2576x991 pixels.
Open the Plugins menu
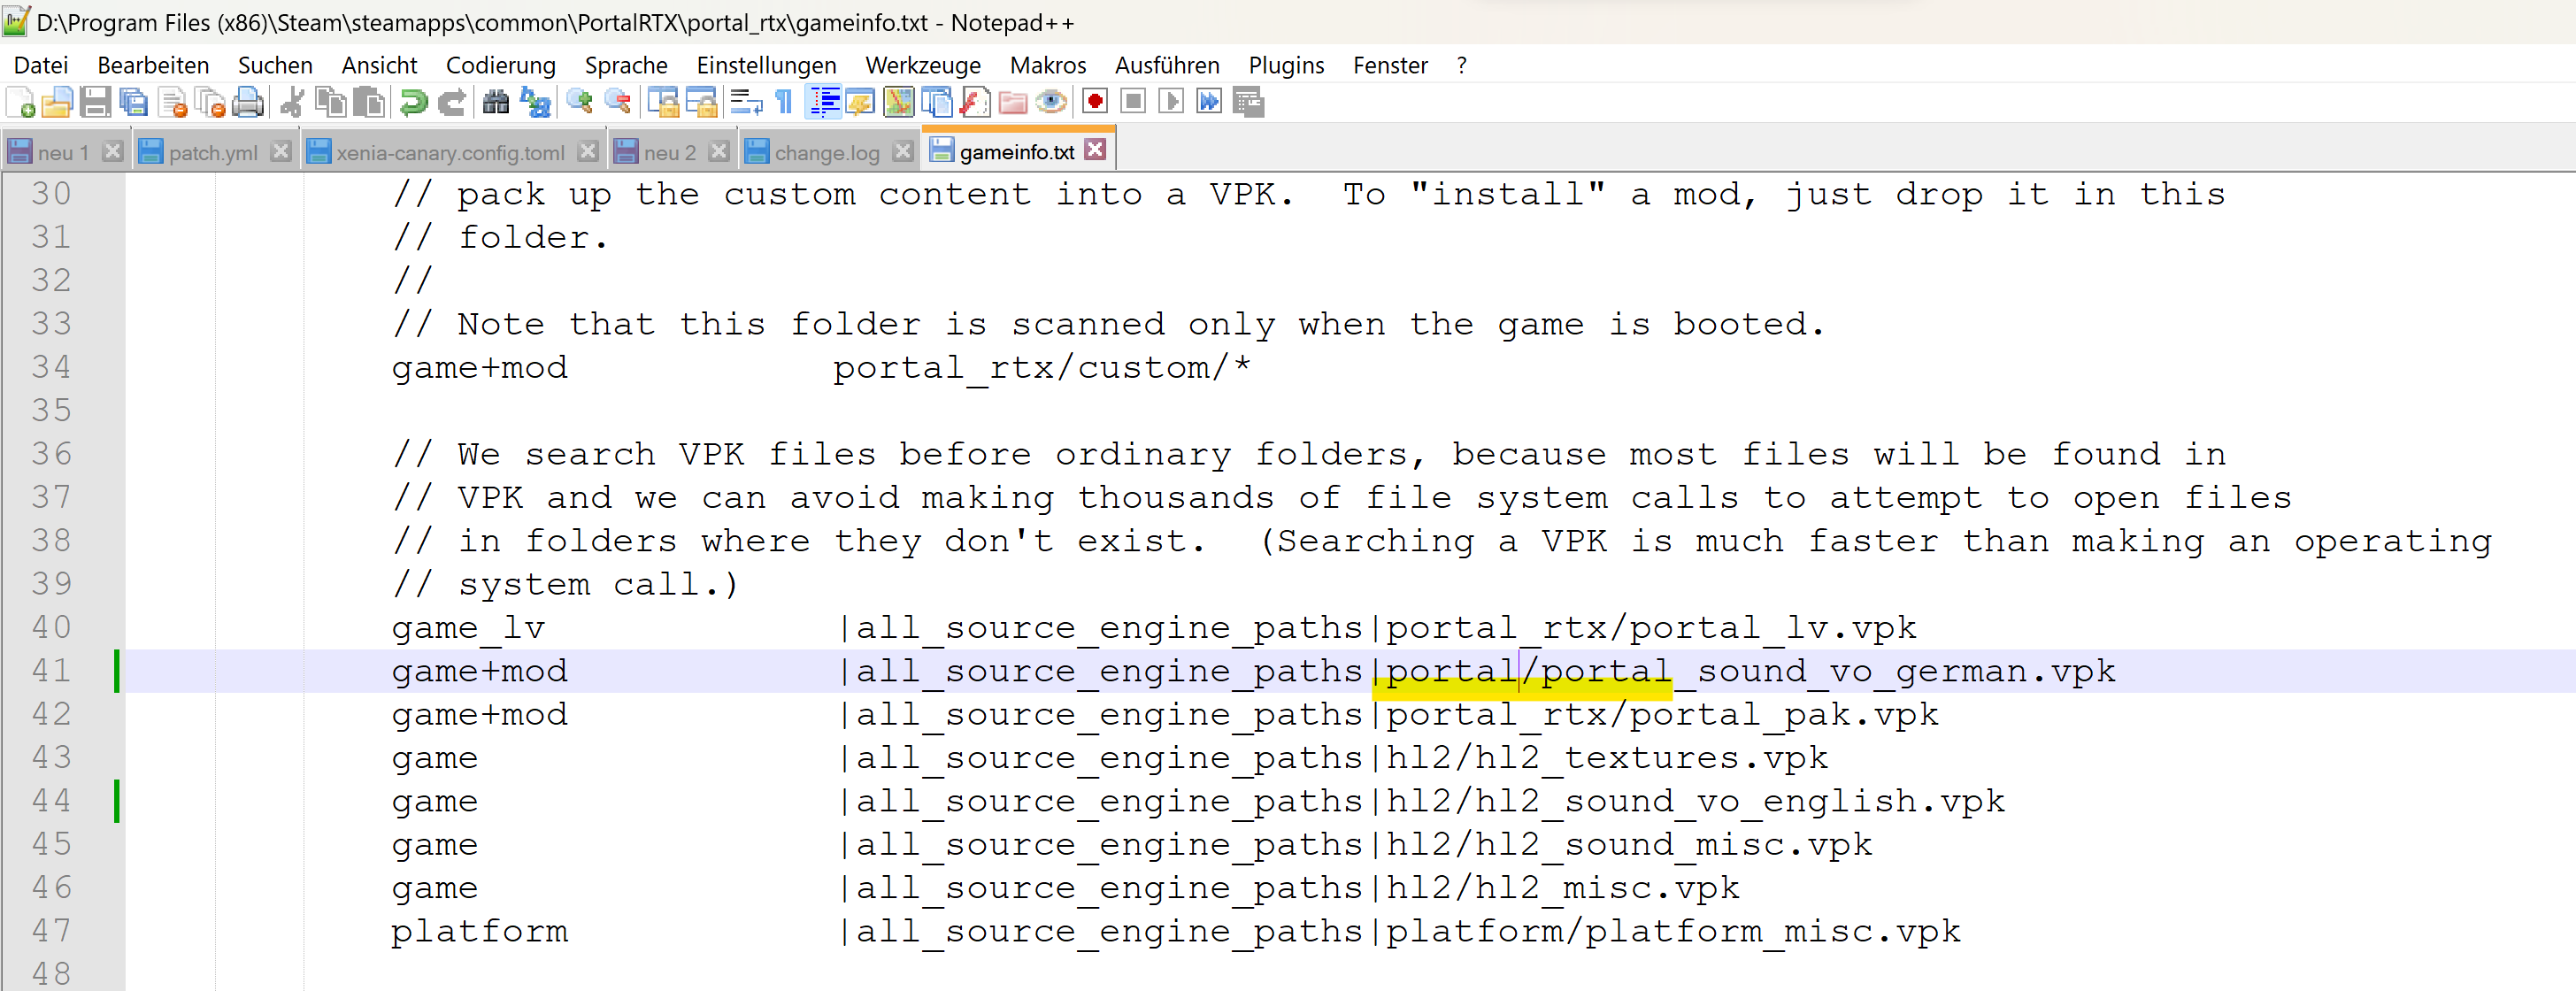[x=1285, y=65]
